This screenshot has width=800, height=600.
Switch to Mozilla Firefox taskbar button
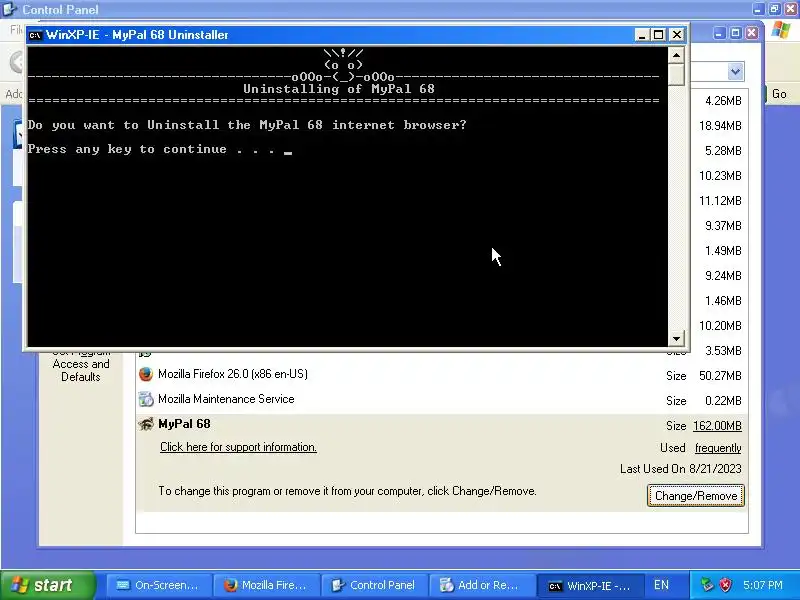pos(267,585)
